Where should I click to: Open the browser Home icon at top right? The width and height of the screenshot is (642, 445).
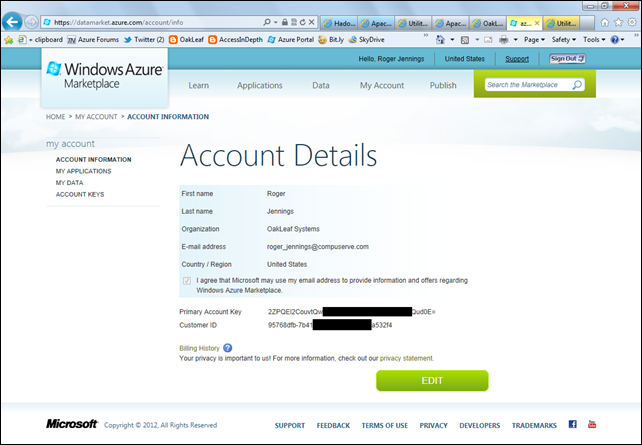[x=604, y=23]
